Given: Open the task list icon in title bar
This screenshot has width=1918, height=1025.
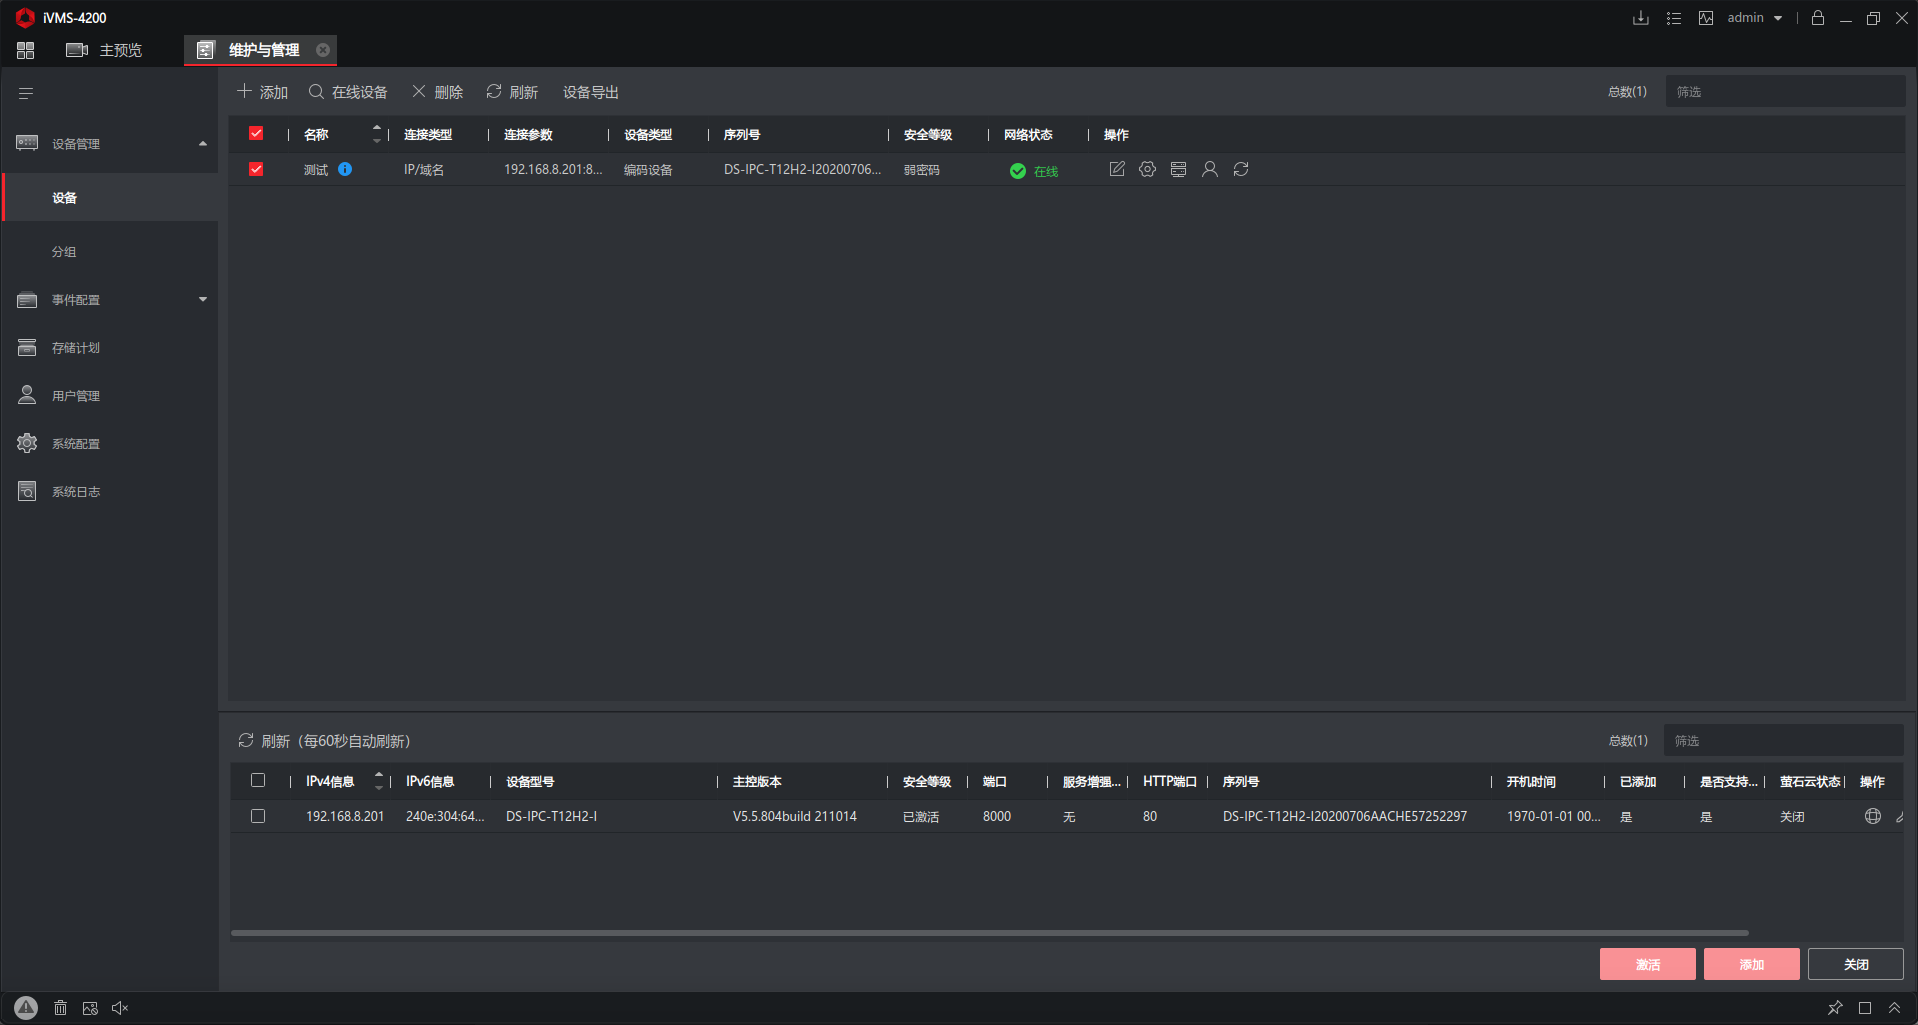Looking at the screenshot, I should click(1674, 18).
